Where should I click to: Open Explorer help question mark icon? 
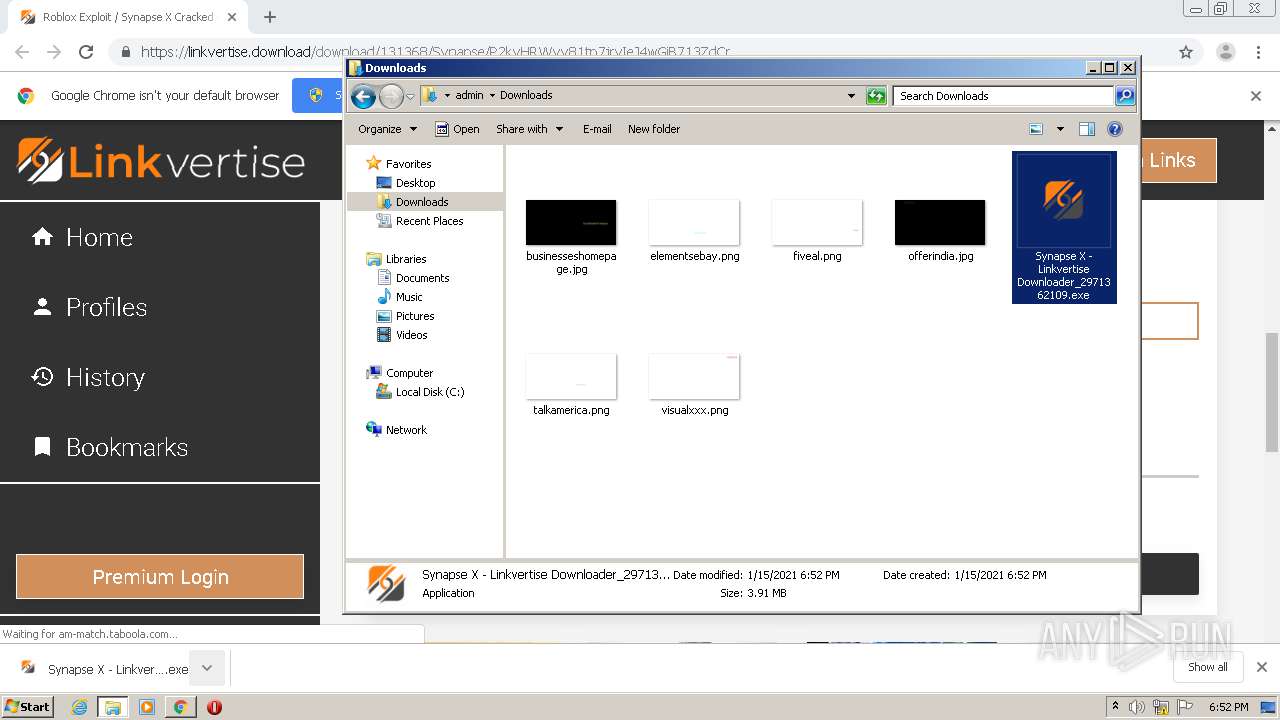click(x=1115, y=129)
